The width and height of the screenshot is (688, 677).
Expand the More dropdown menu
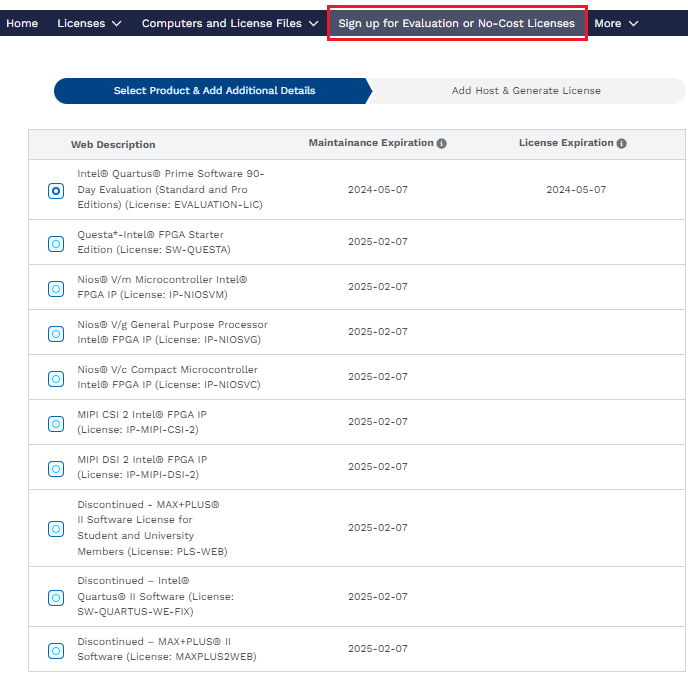point(616,23)
